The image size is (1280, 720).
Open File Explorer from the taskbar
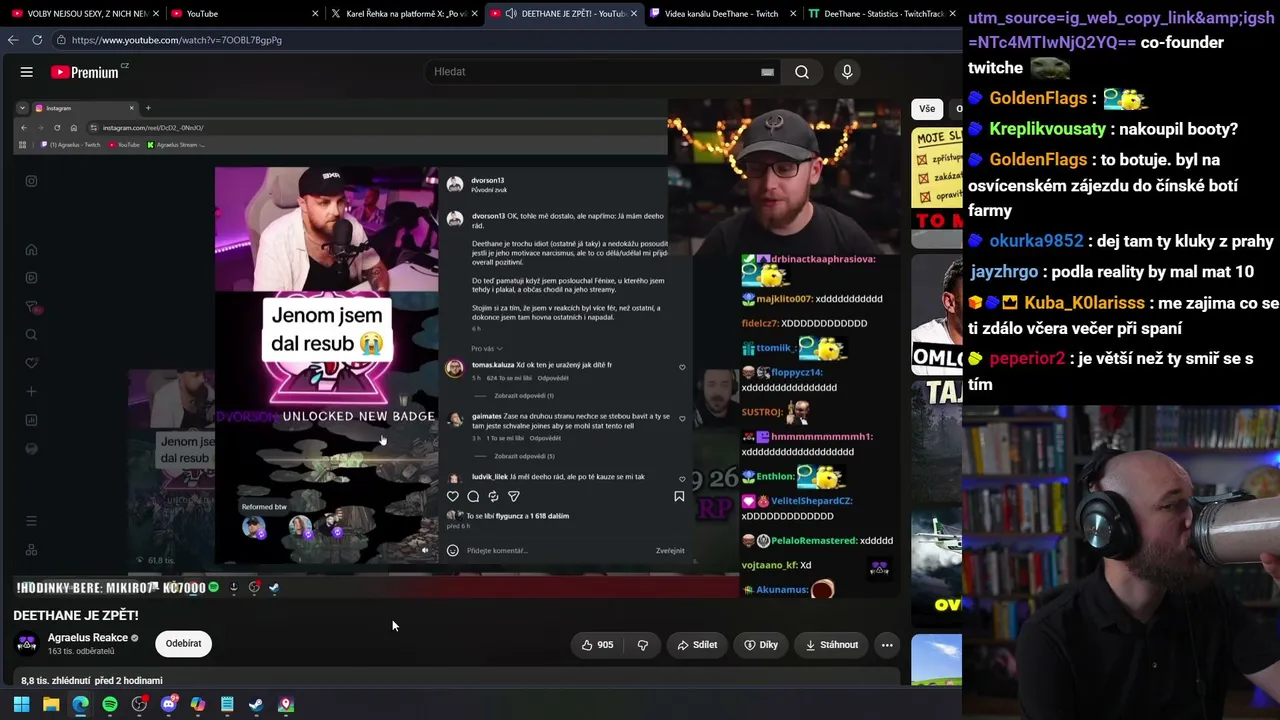pos(51,704)
